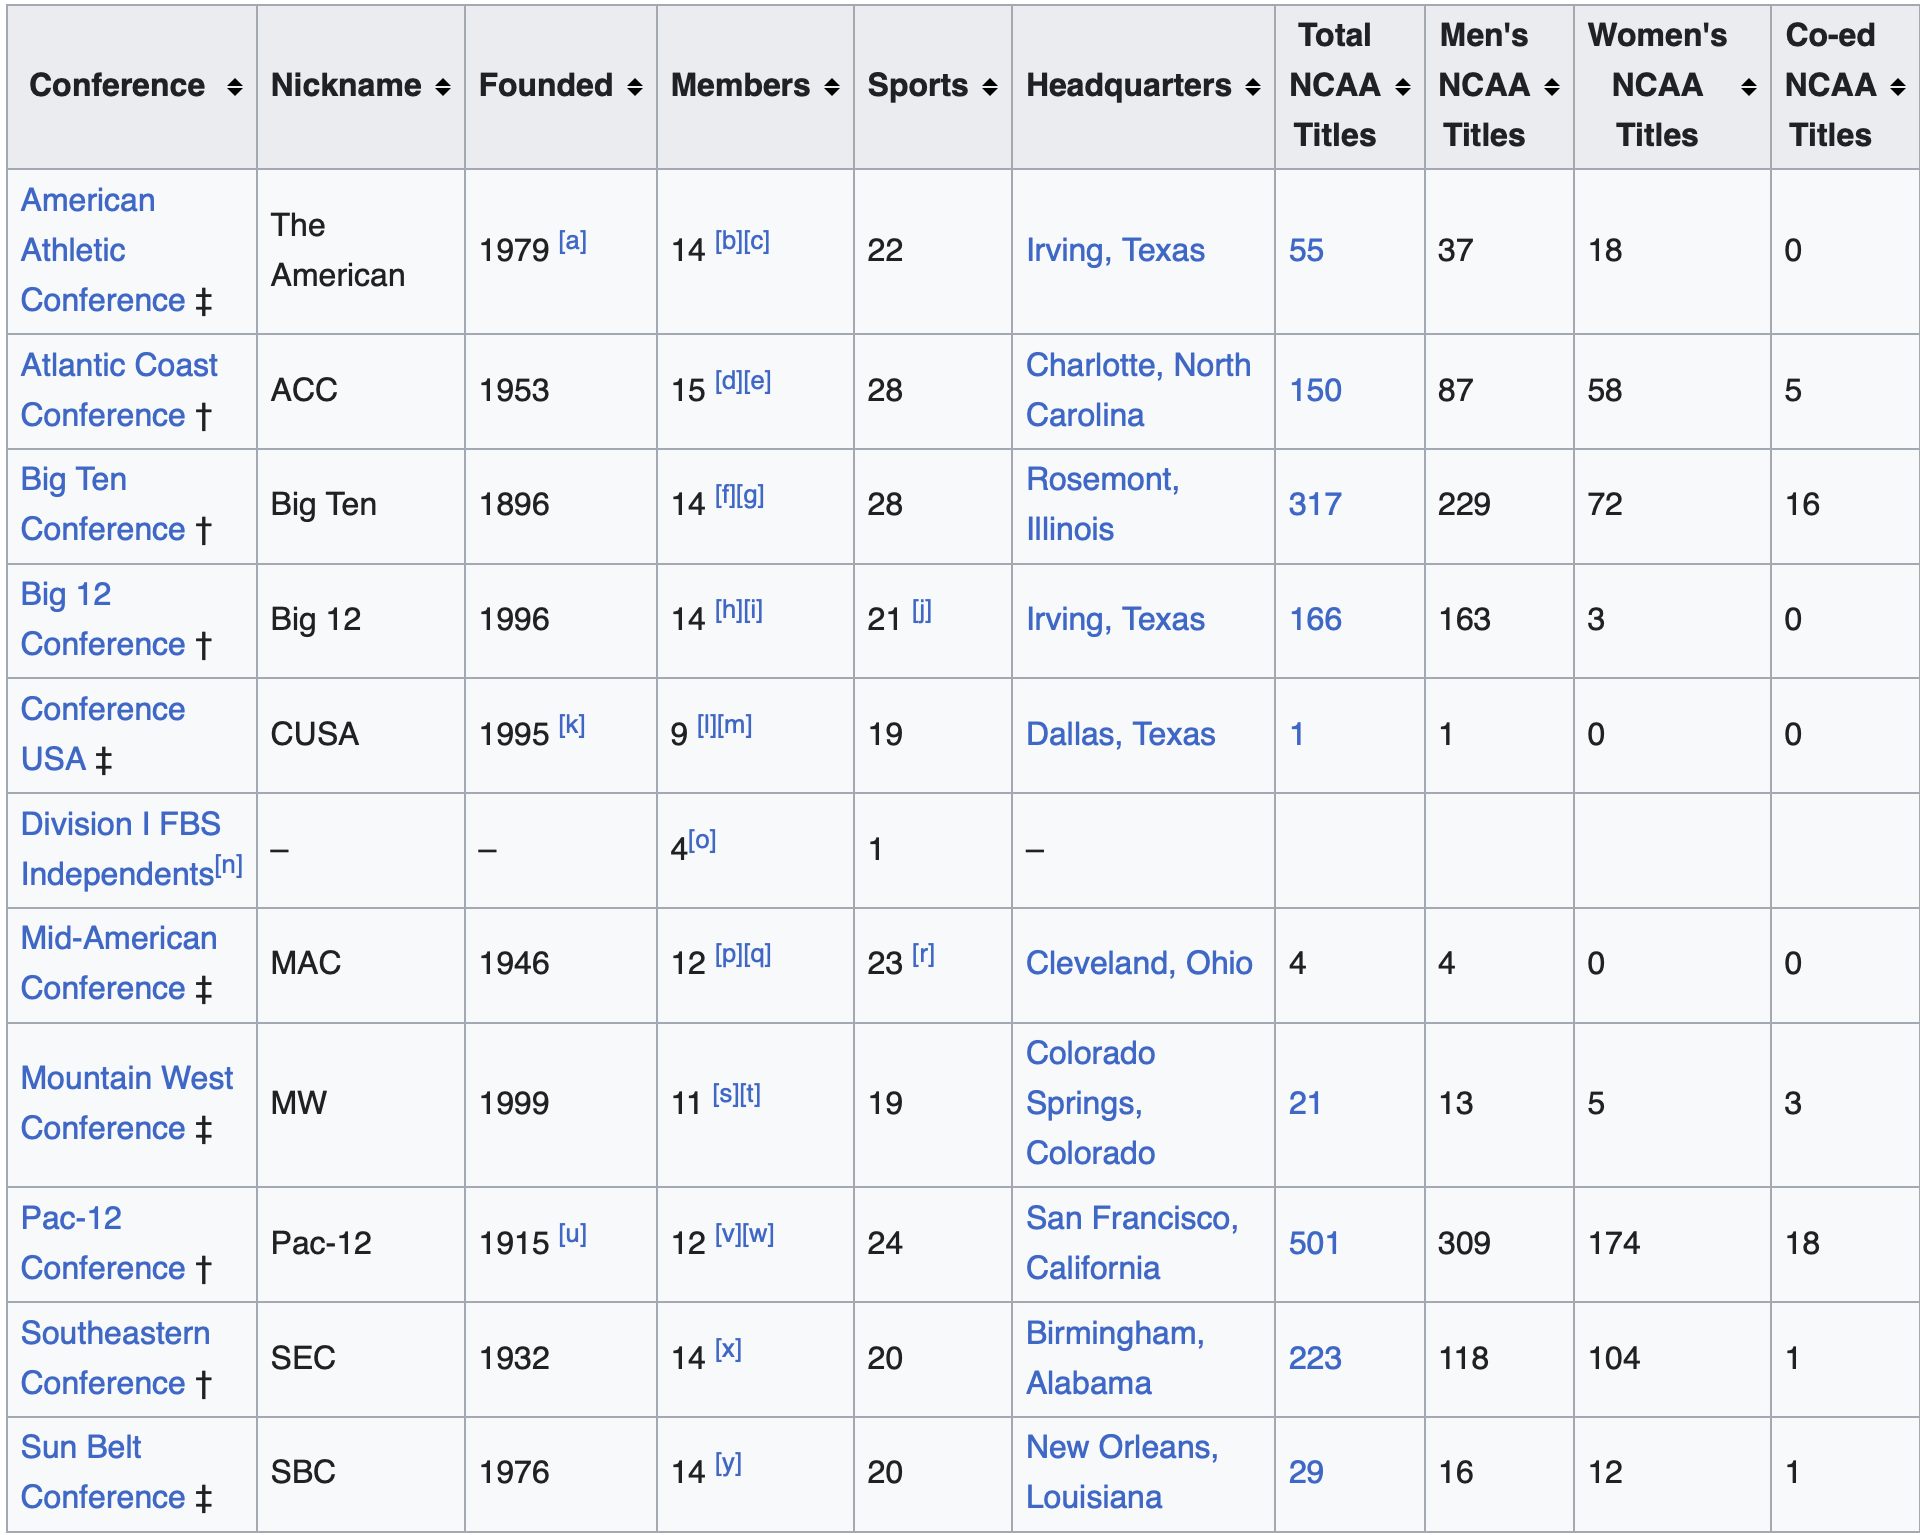Sort table by Sports column arrows
The image size is (1920, 1535).
(990, 87)
